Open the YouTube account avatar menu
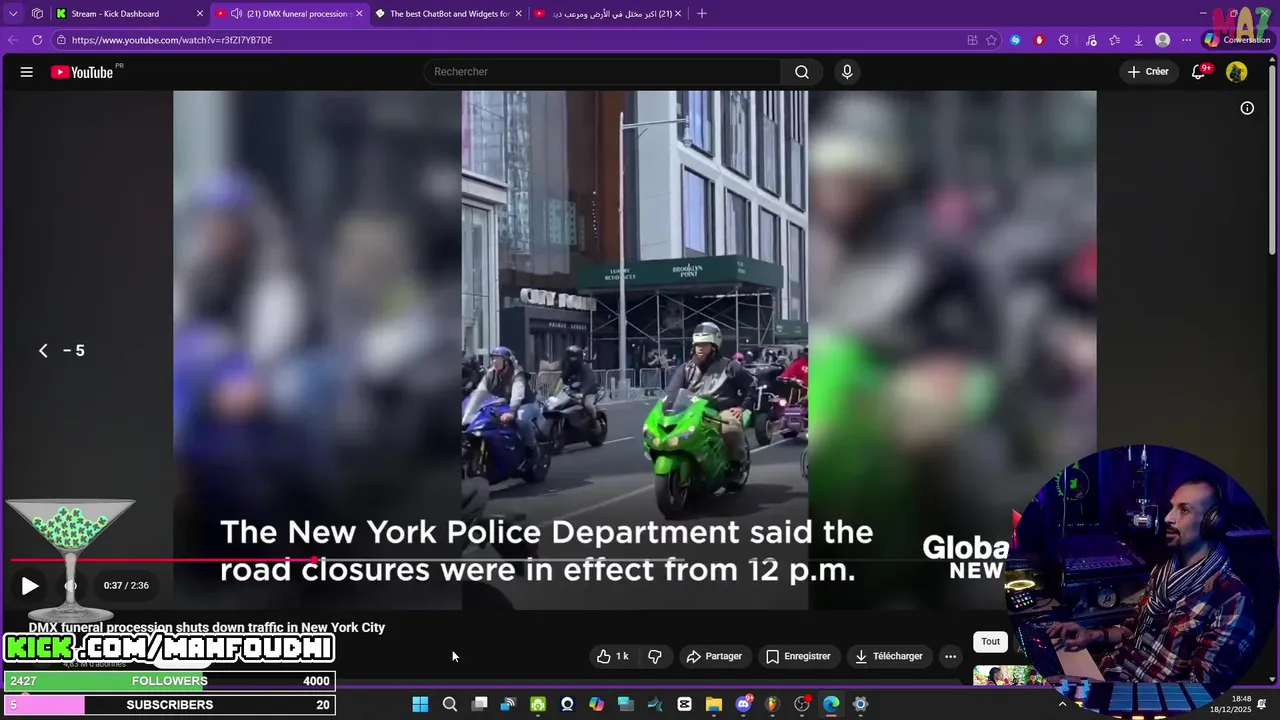 1237,72
